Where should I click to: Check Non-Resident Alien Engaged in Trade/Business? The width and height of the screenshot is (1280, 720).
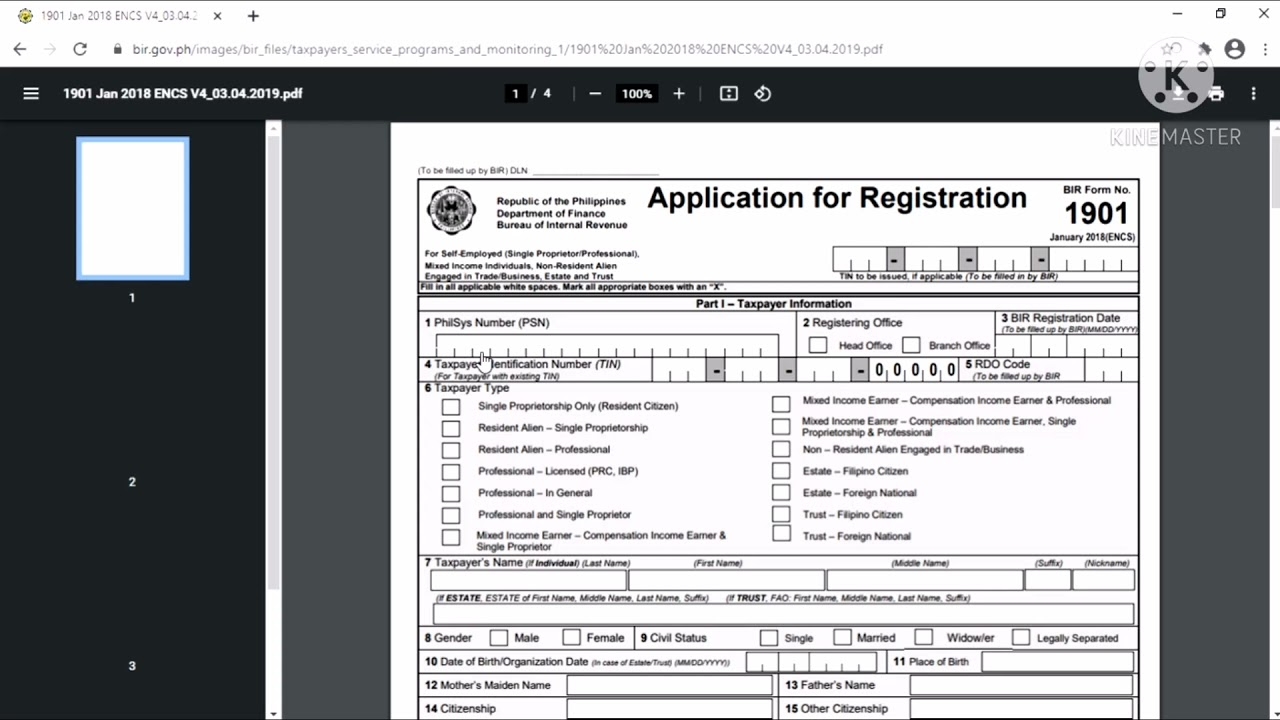(781, 449)
